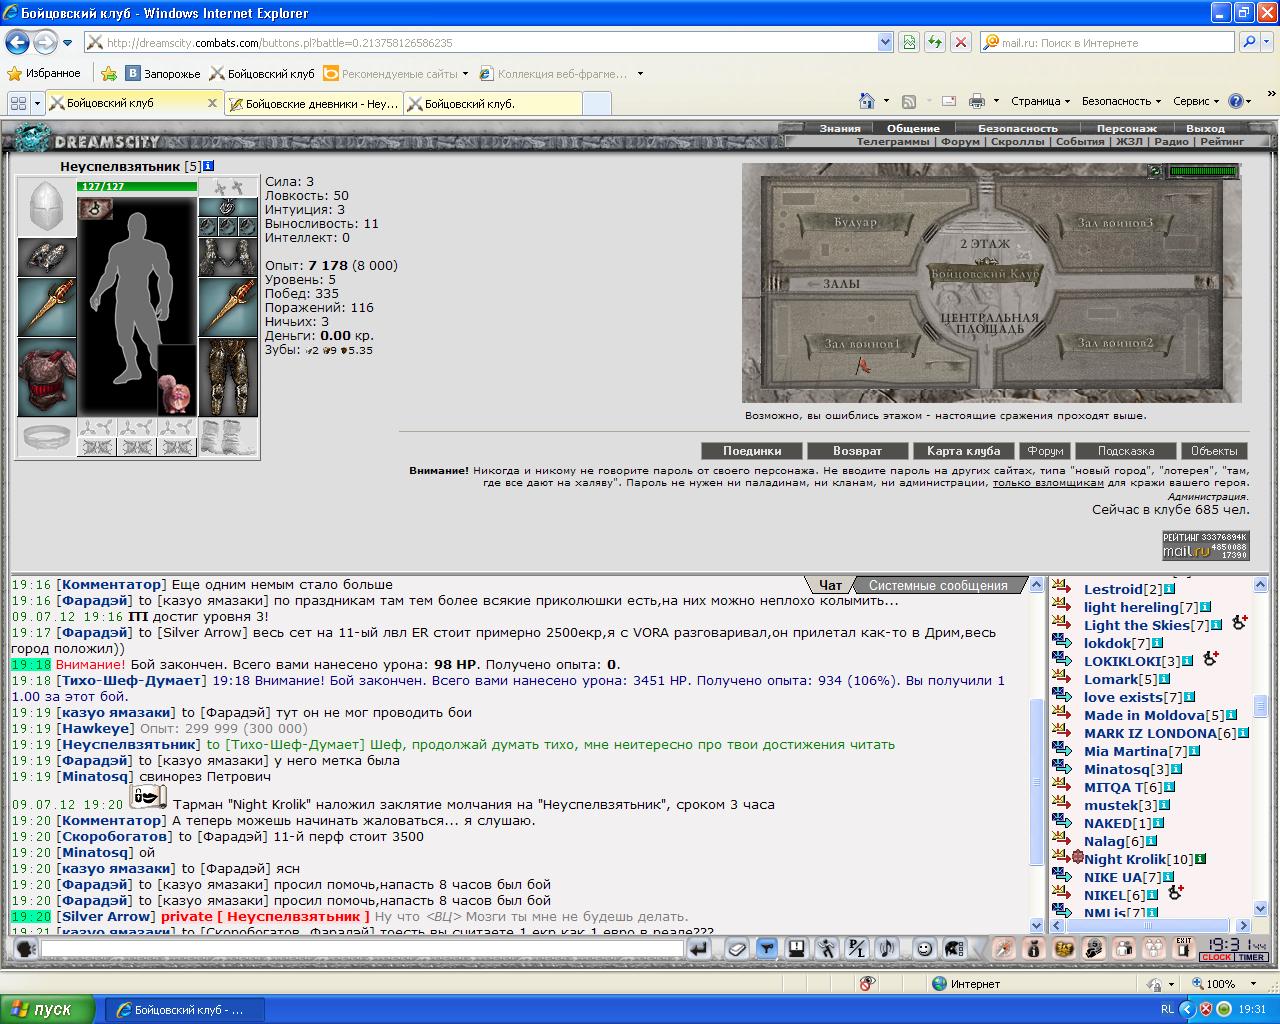Click the Подсказка button
The width and height of the screenshot is (1280, 1024).
pyautogui.click(x=1125, y=451)
